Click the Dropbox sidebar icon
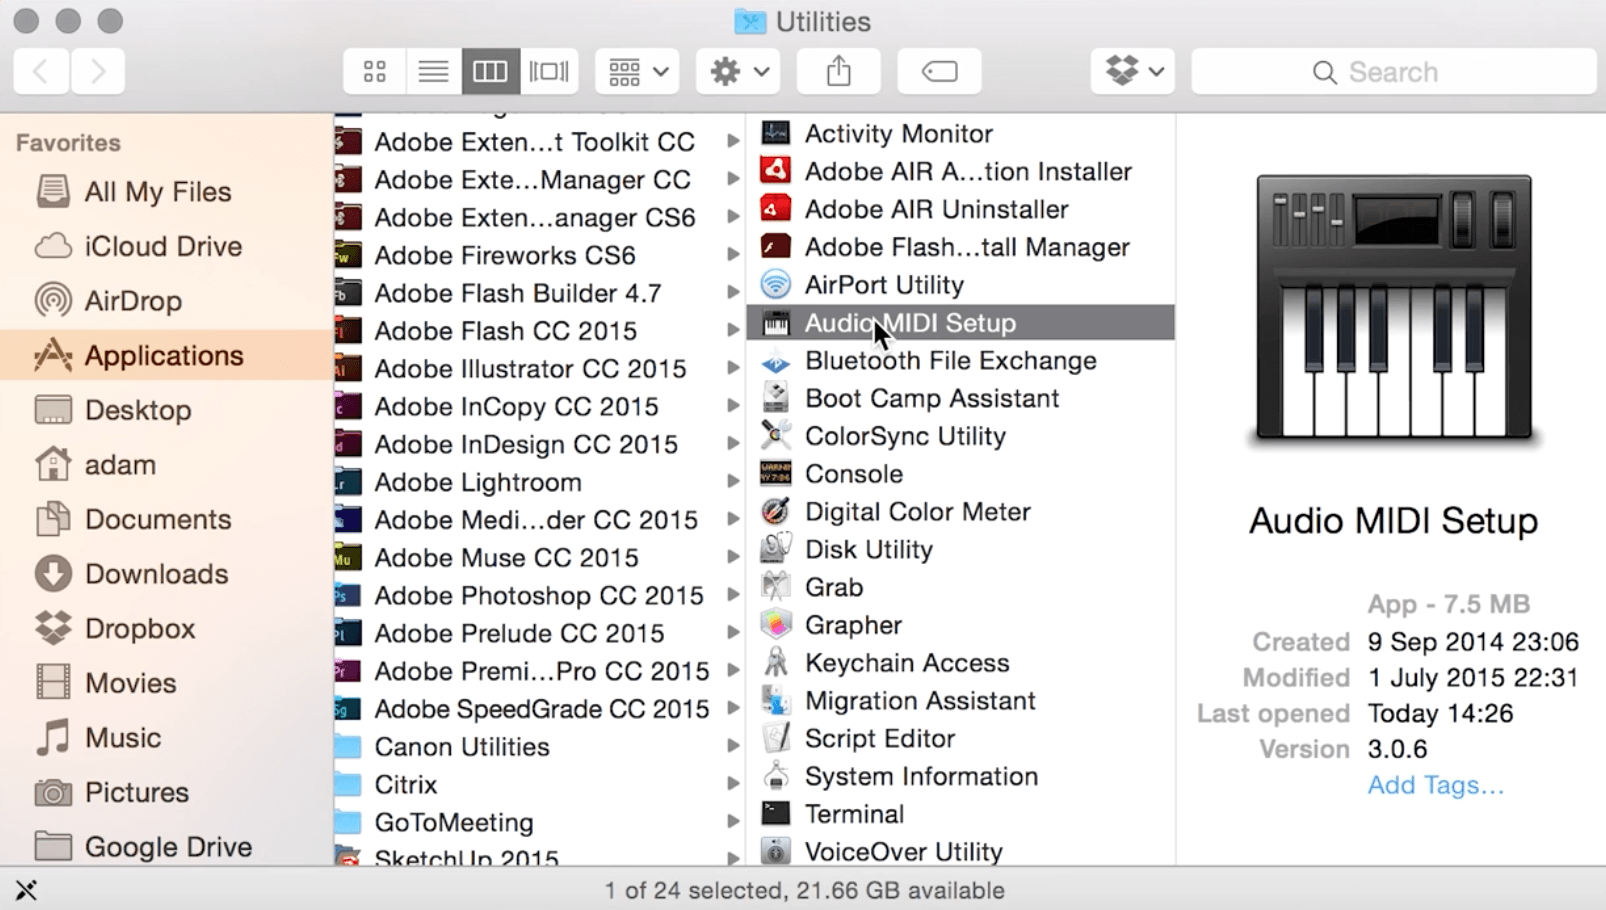 (53, 628)
